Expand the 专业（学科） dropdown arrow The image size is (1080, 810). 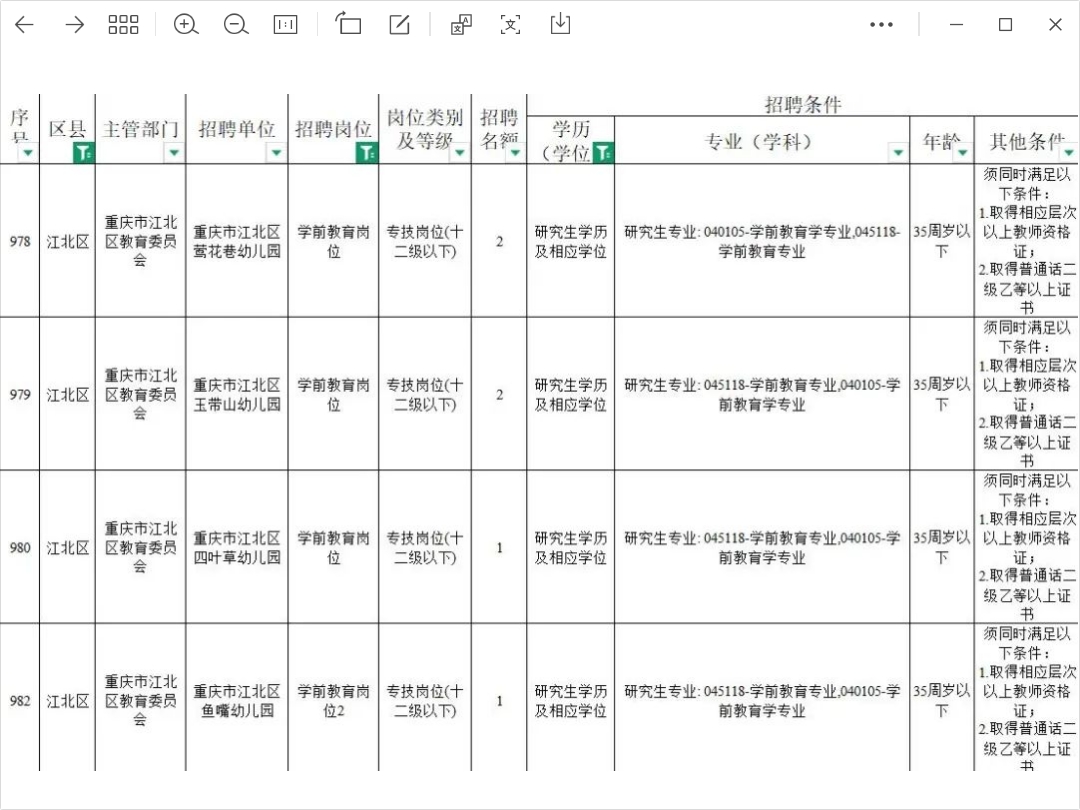(898, 152)
